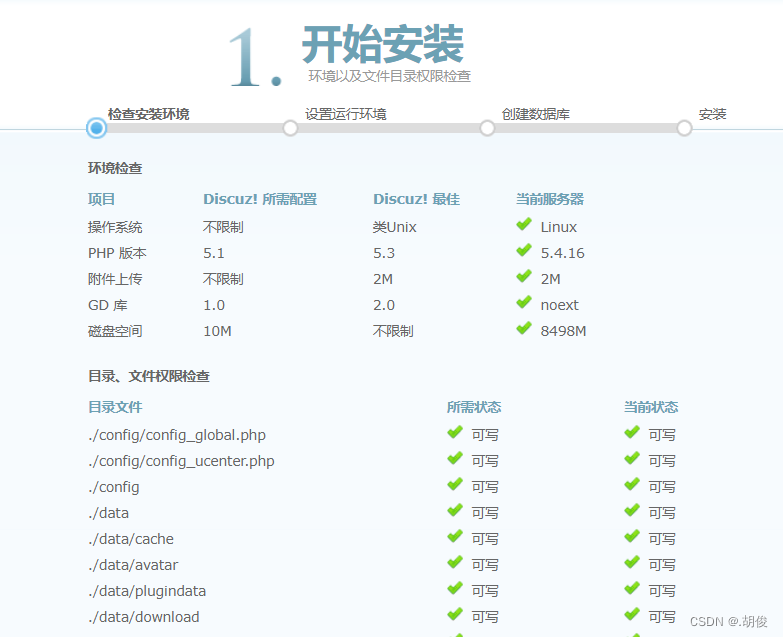This screenshot has height=637, width=783.
Task: Click the ./data directory path
Action: coord(108,513)
